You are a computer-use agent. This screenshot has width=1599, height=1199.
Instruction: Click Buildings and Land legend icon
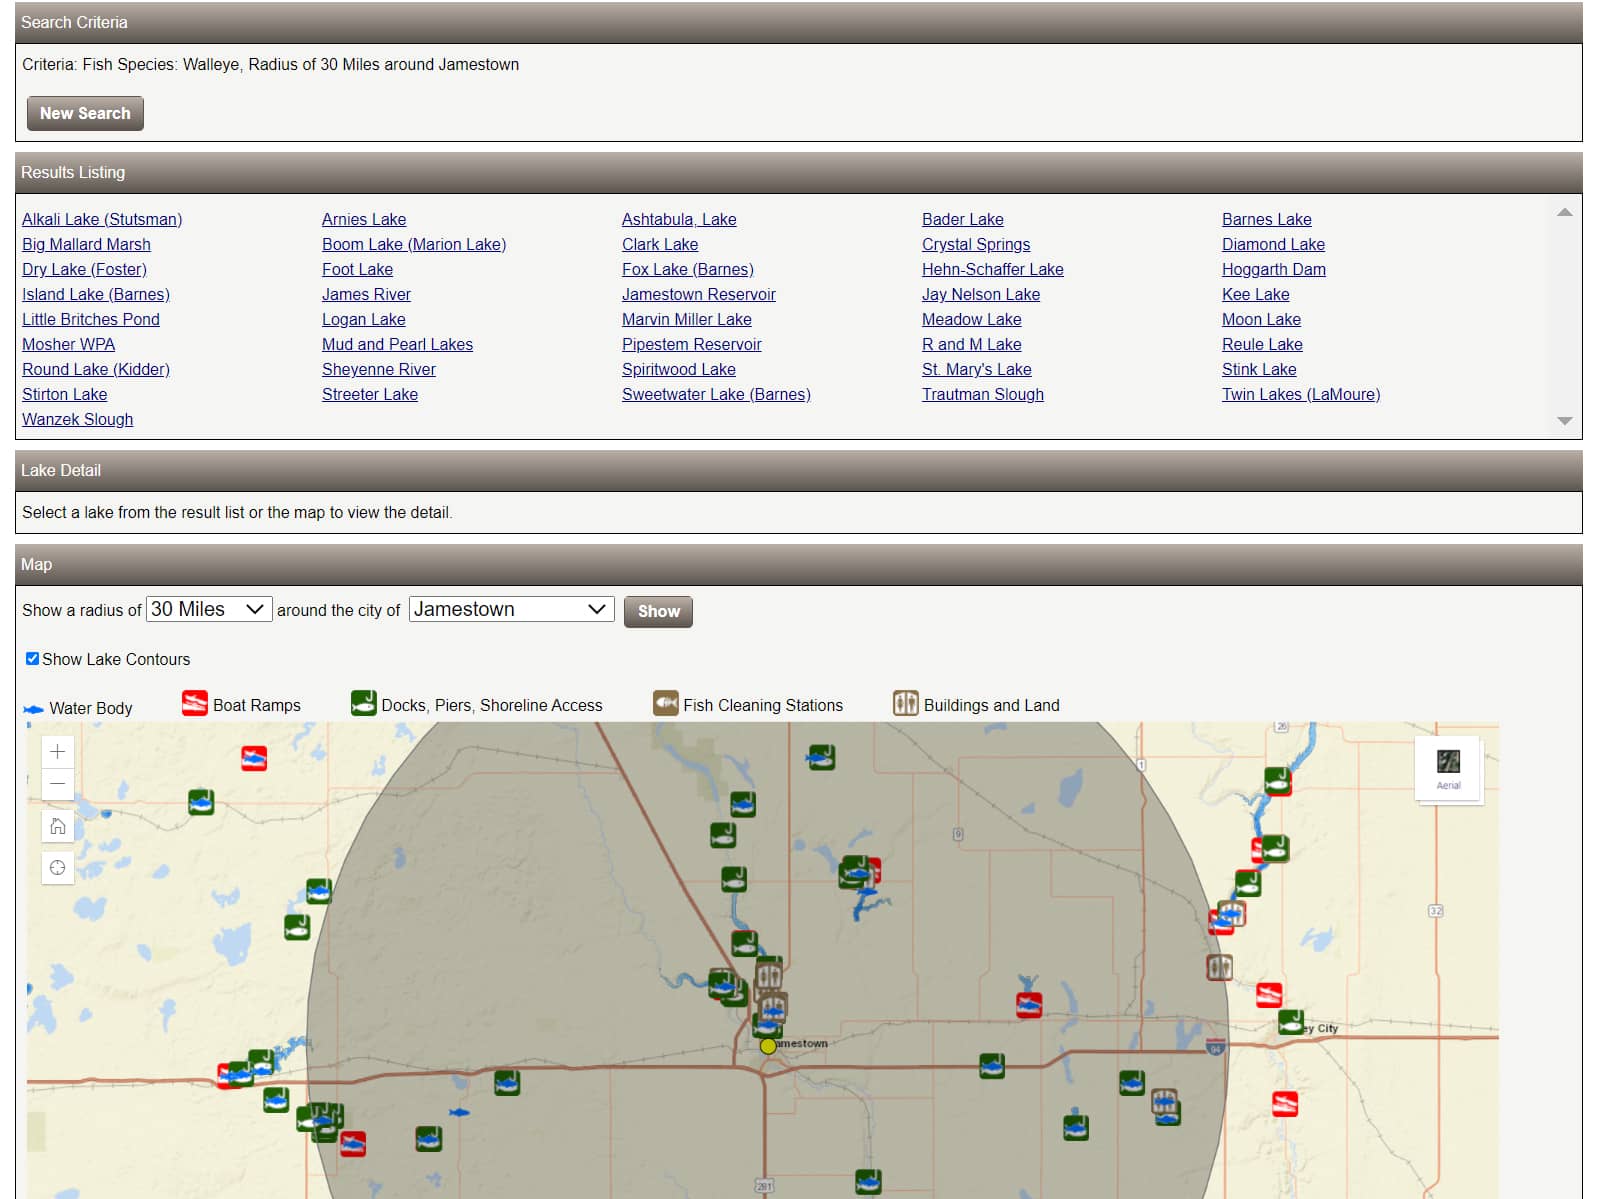coord(905,703)
